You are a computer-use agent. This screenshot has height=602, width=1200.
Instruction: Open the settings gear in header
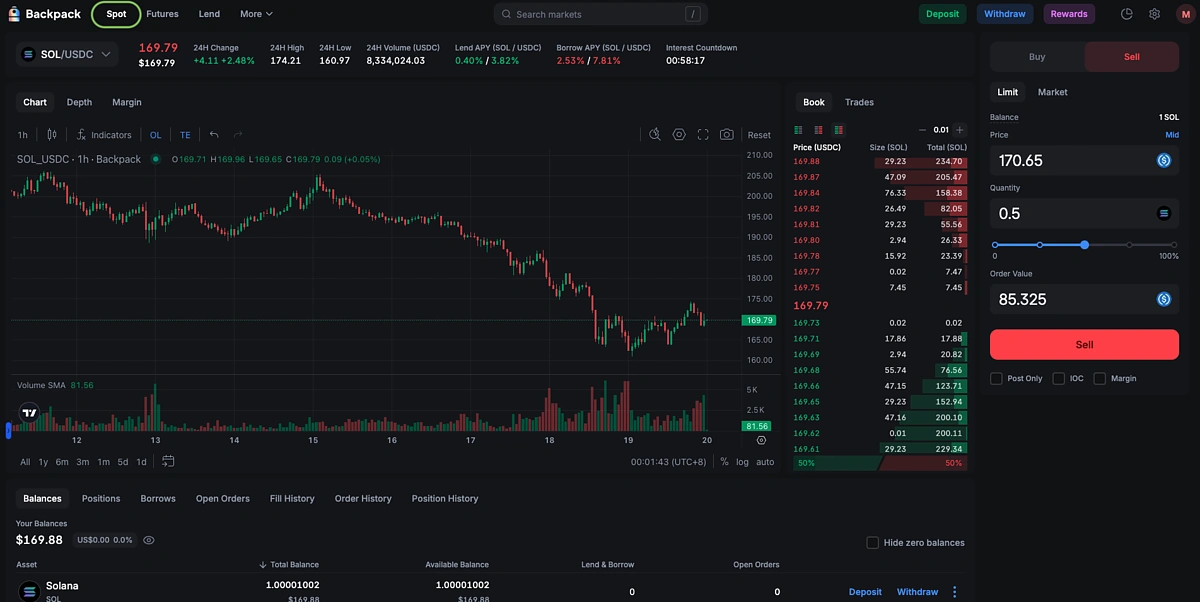click(1155, 14)
